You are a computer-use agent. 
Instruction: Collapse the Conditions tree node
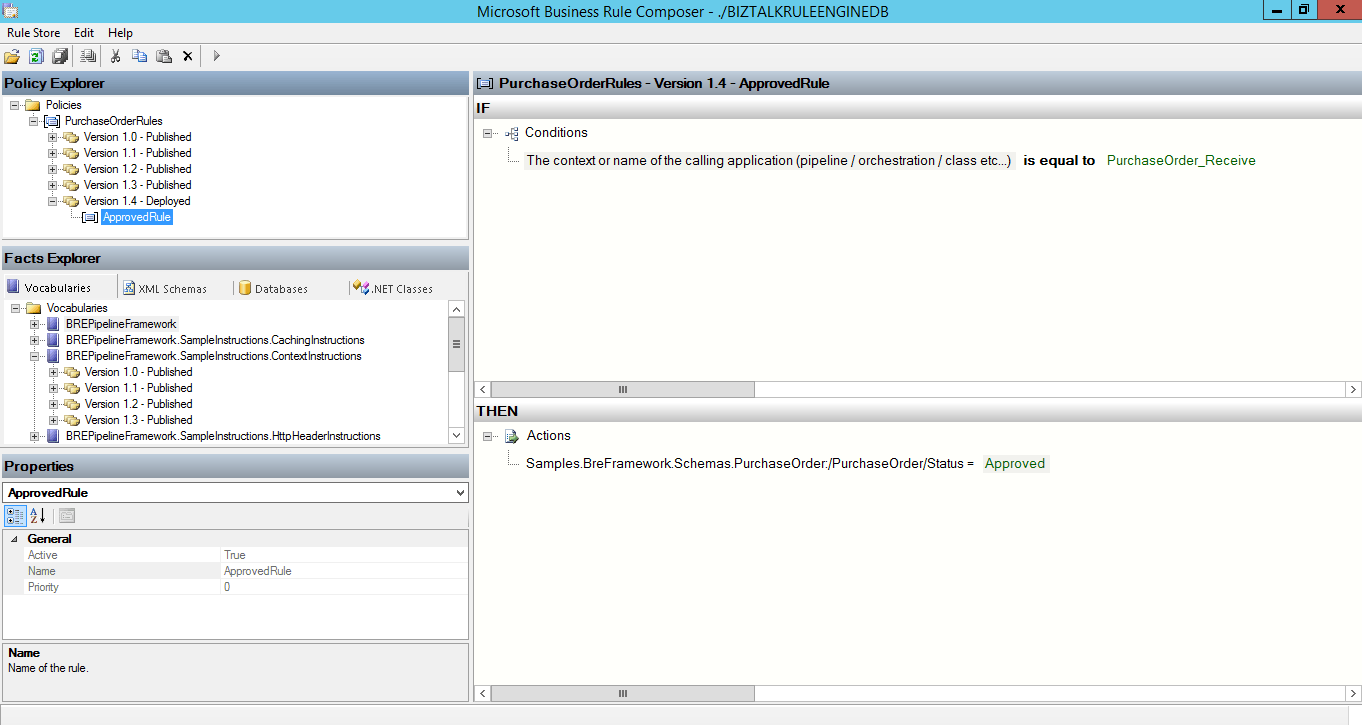[x=488, y=133]
